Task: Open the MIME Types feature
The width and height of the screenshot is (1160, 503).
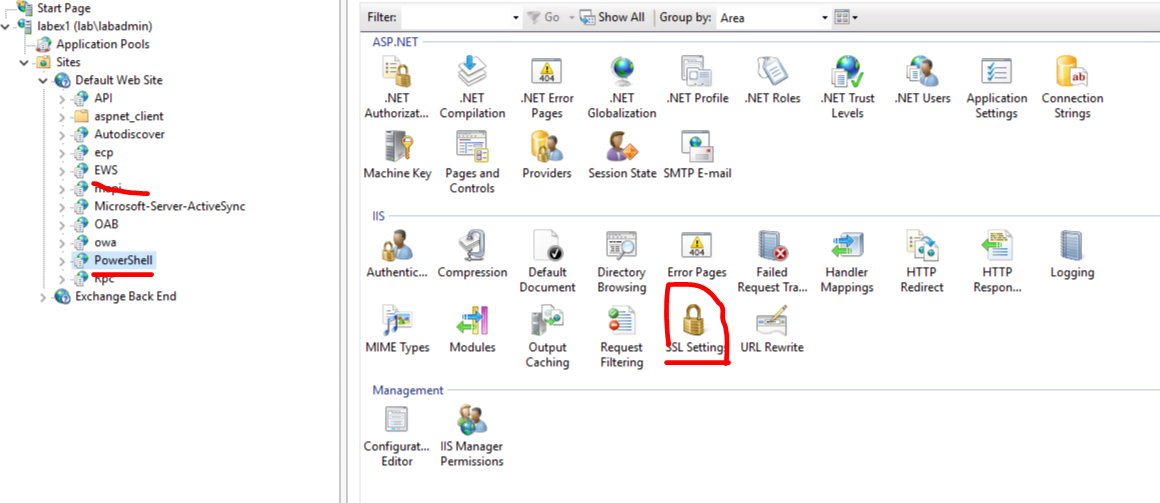Action: click(x=397, y=330)
